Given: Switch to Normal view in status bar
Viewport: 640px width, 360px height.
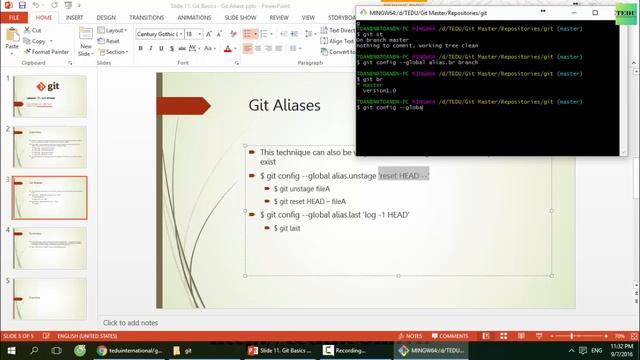Looking at the screenshot, I should tap(486, 336).
